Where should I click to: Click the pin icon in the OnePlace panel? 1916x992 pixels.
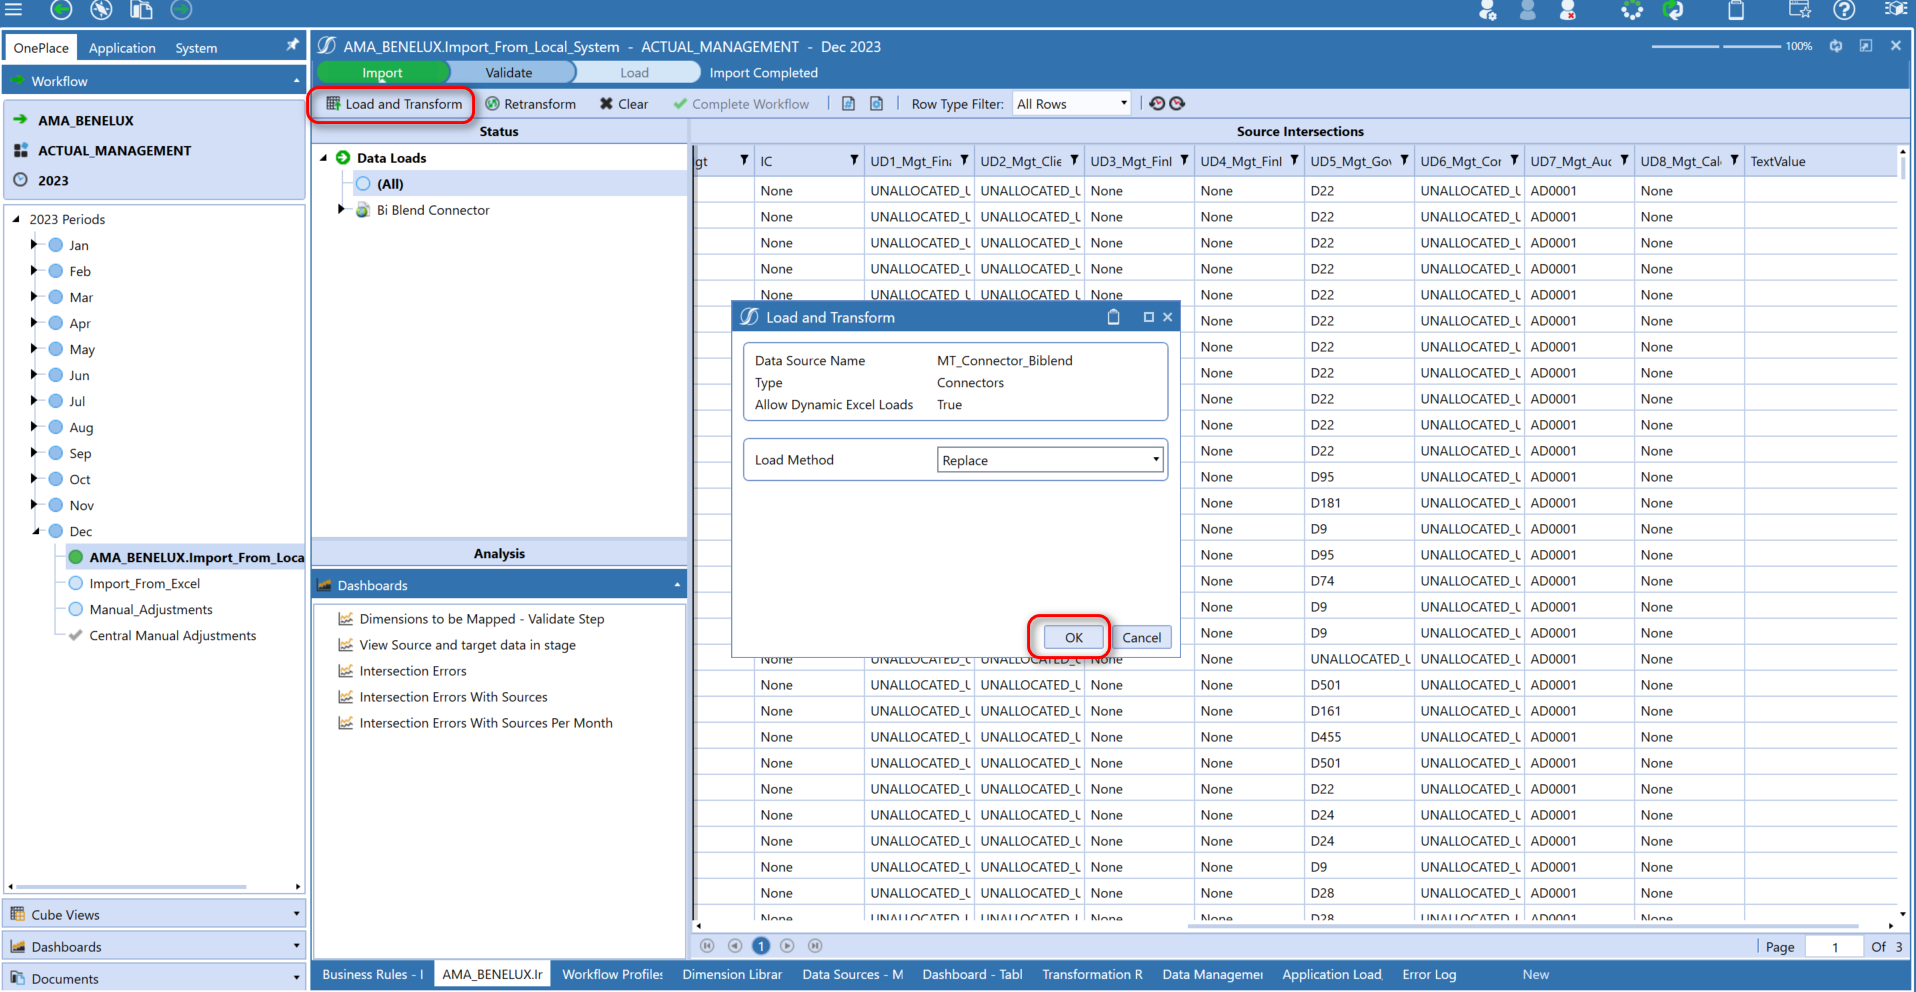(291, 45)
